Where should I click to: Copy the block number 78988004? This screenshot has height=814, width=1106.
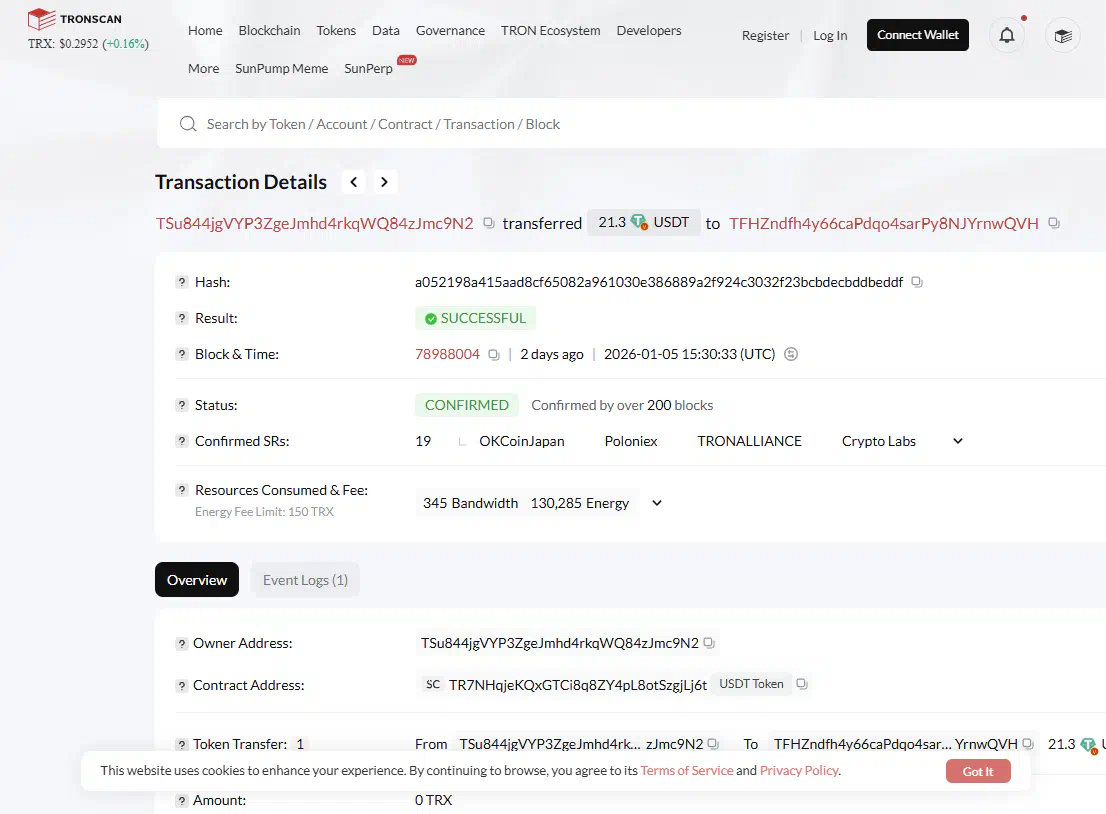(x=494, y=355)
